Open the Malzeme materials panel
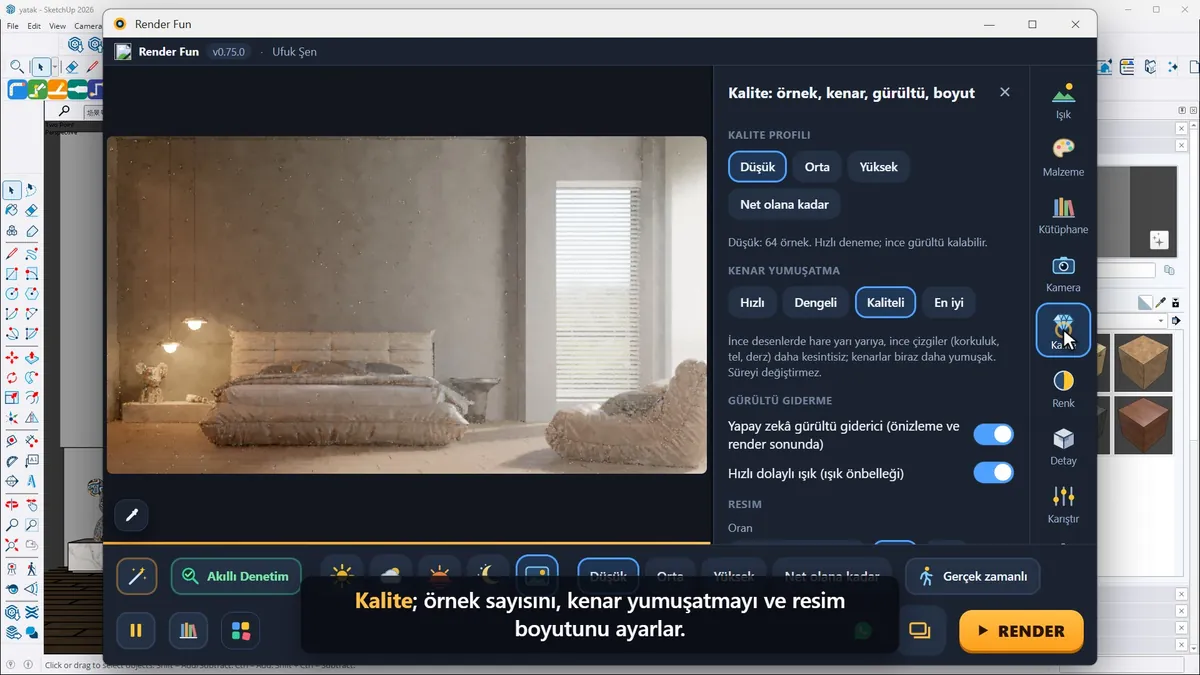 pyautogui.click(x=1063, y=158)
